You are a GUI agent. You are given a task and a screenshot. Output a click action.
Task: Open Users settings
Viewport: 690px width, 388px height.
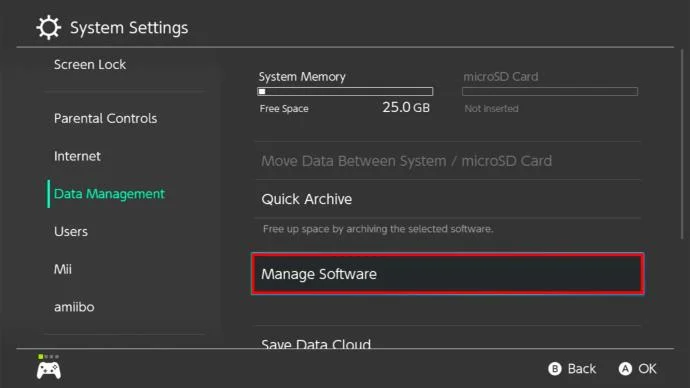pos(71,231)
